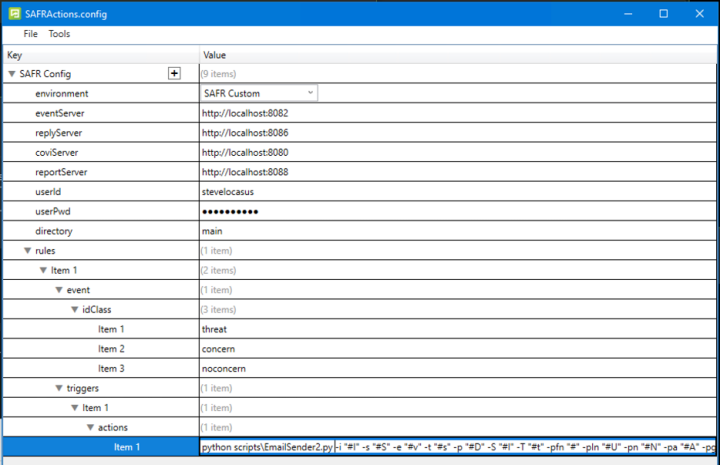The image size is (720, 465).
Task: Collapse the triggers node
Action: 59,388
